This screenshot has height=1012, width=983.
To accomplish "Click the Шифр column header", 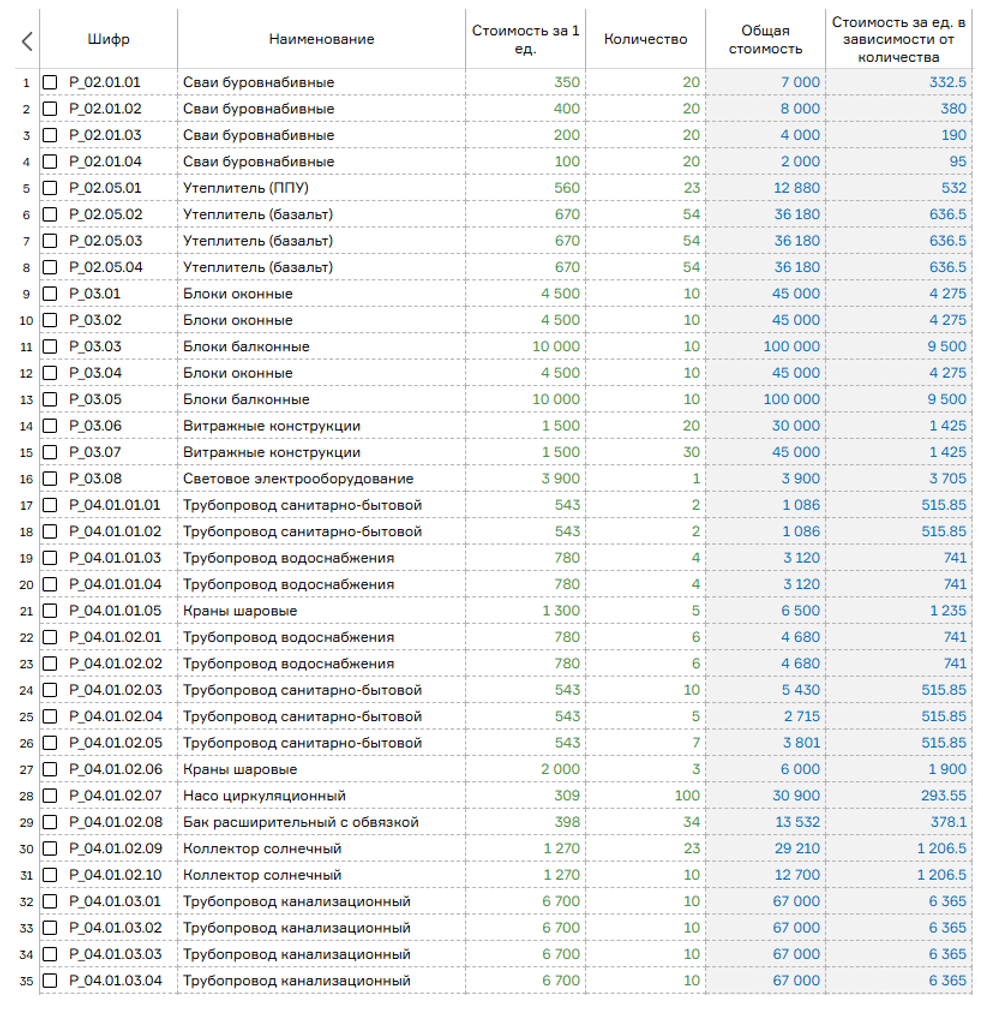I will (x=108, y=40).
